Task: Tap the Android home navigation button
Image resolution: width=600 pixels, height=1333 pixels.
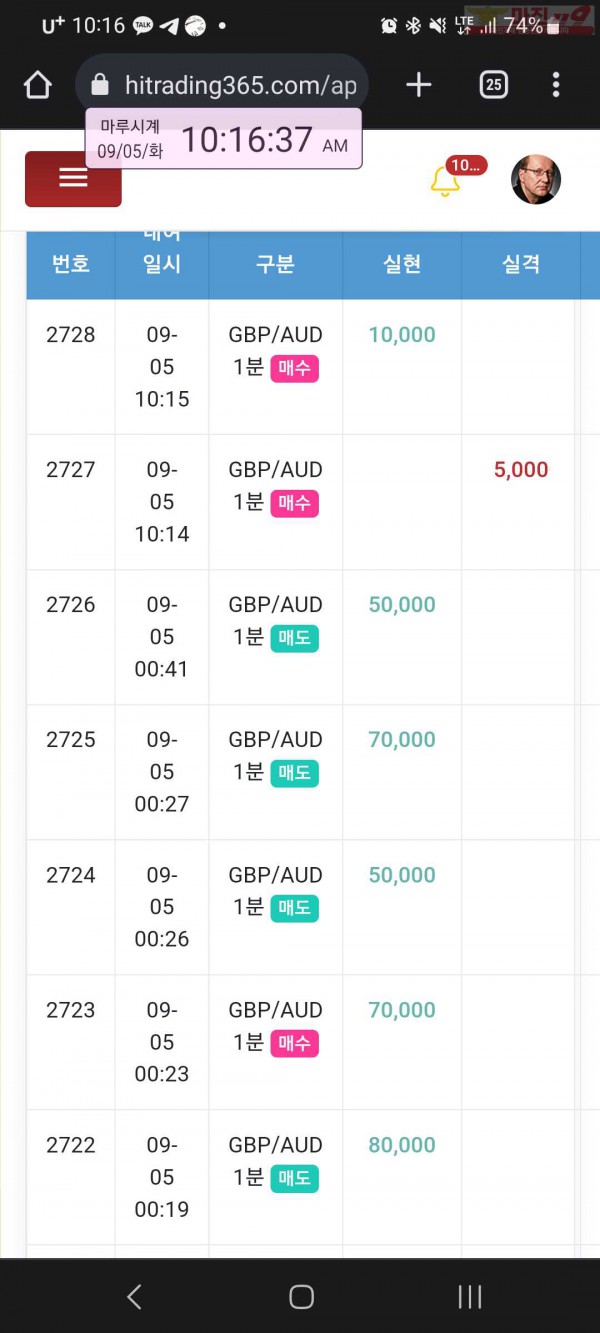Action: click(301, 1297)
